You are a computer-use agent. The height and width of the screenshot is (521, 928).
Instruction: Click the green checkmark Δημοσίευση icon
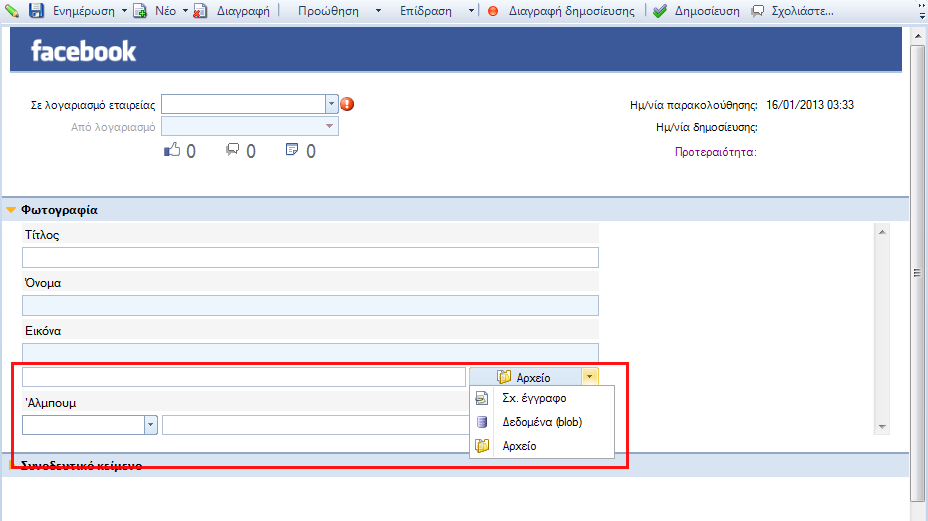coord(660,11)
